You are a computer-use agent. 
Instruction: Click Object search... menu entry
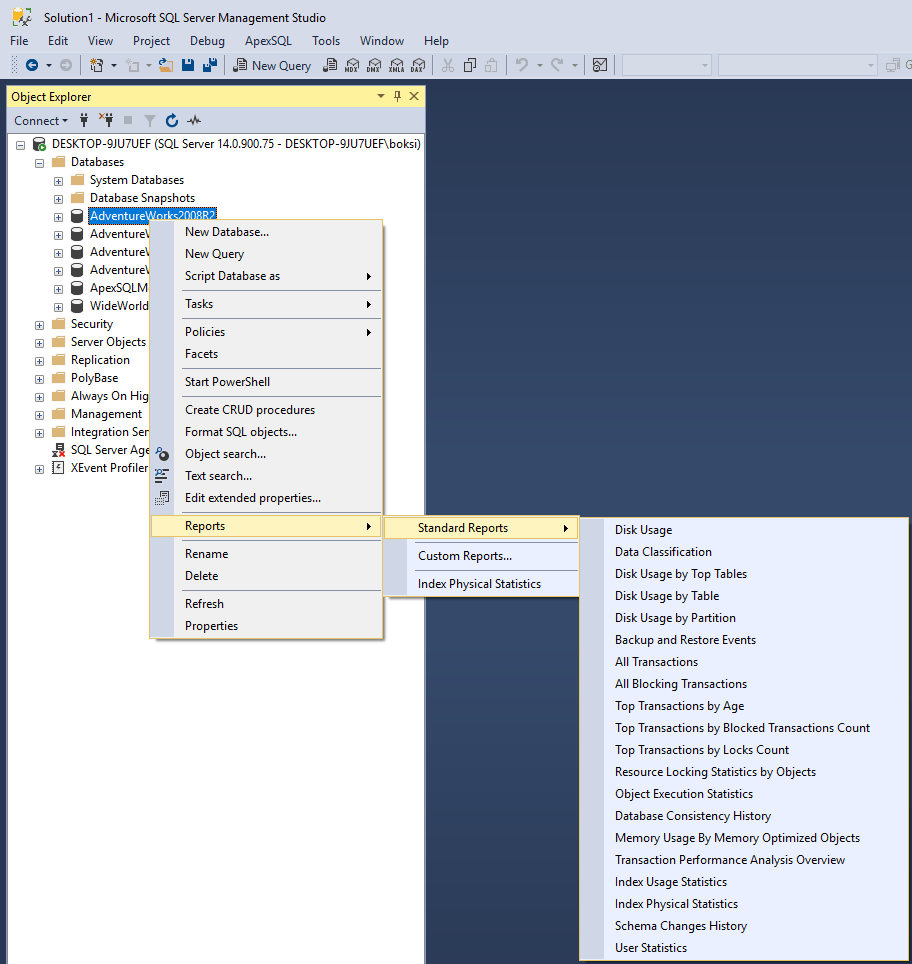[x=266, y=454]
